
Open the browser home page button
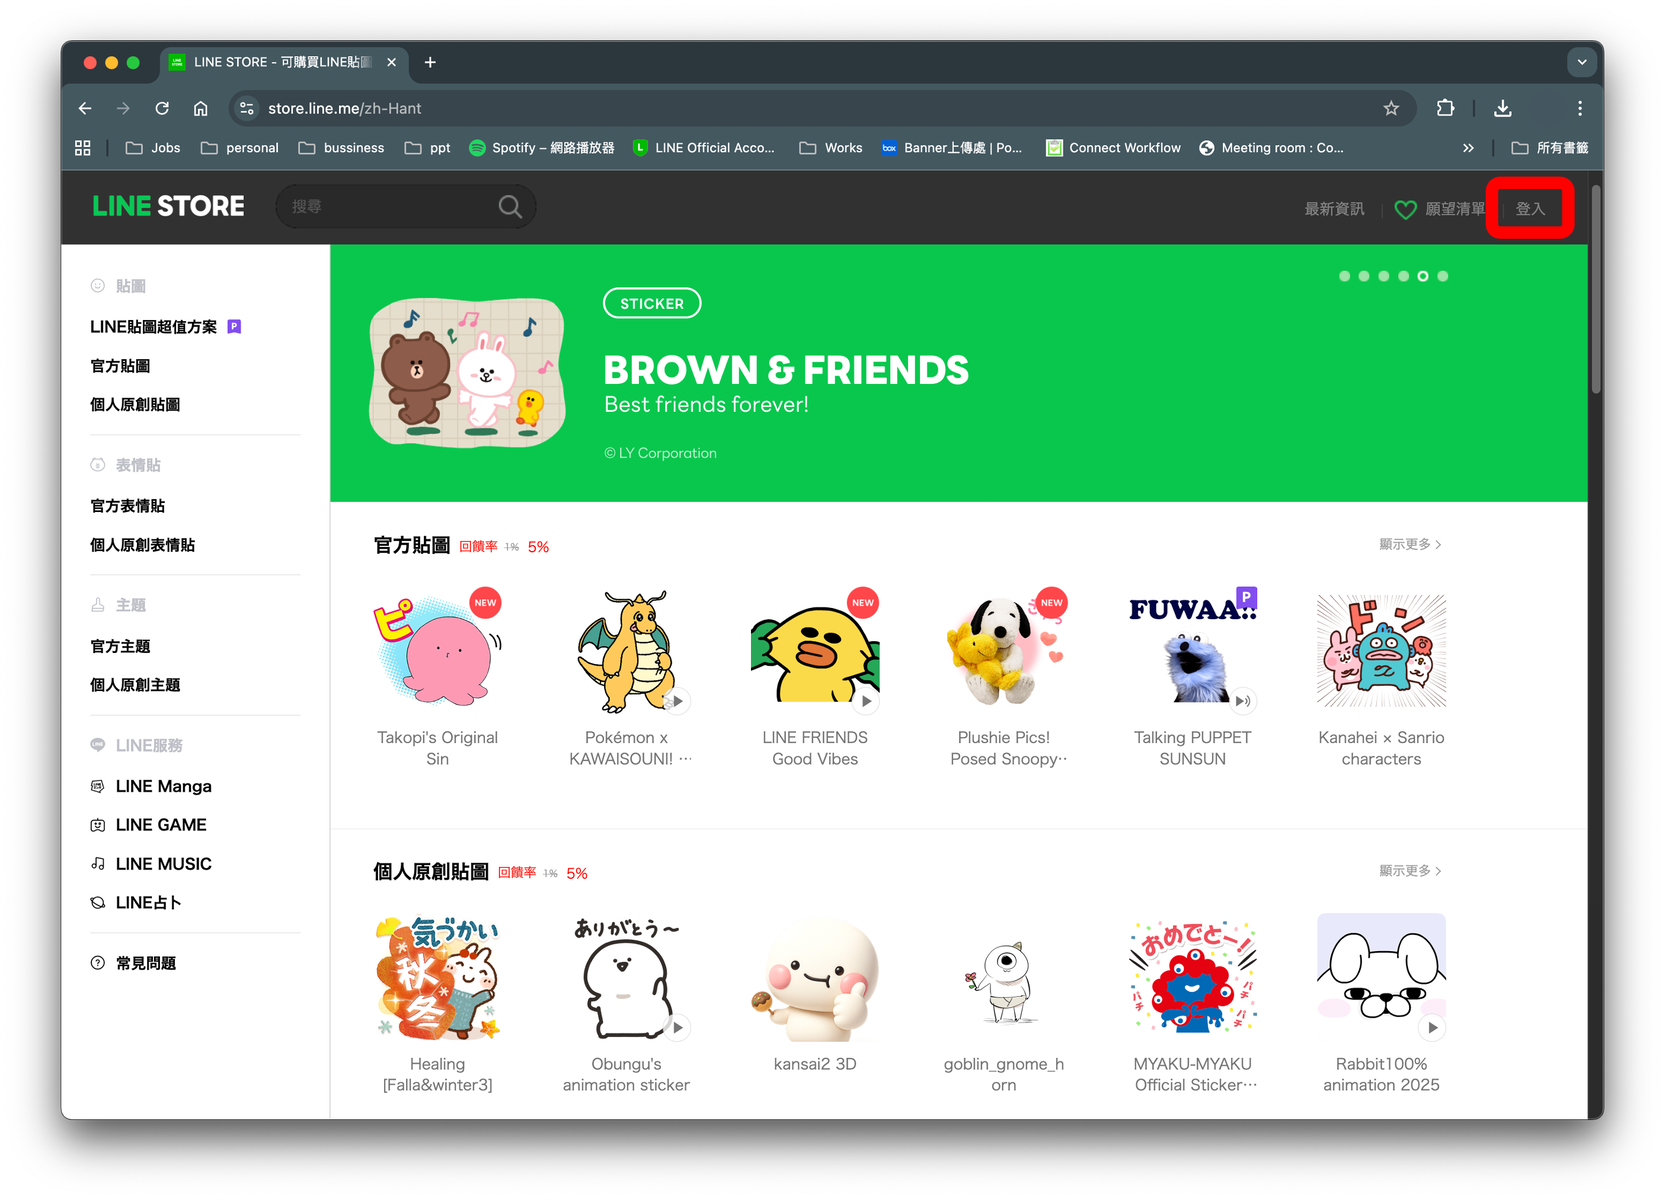pos(201,108)
